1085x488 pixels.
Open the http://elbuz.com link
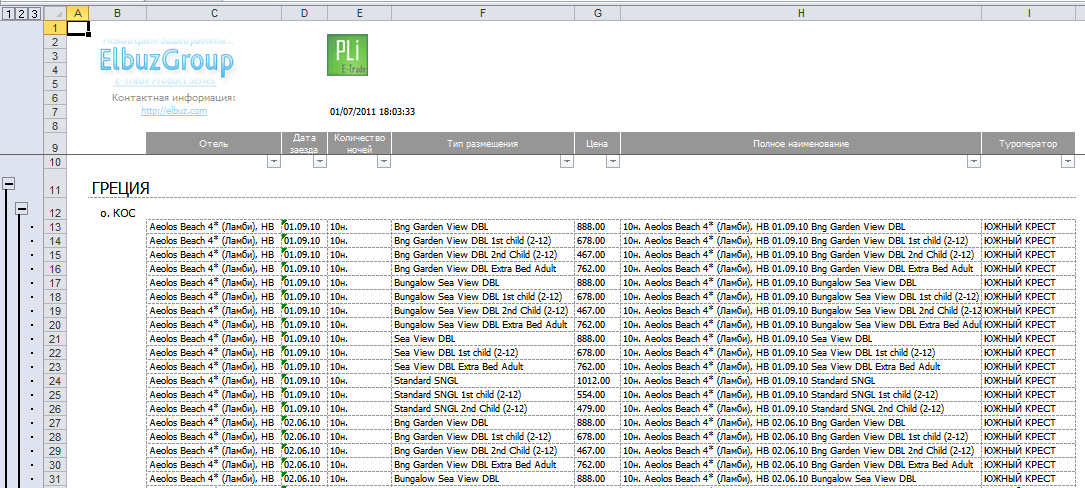(174, 110)
